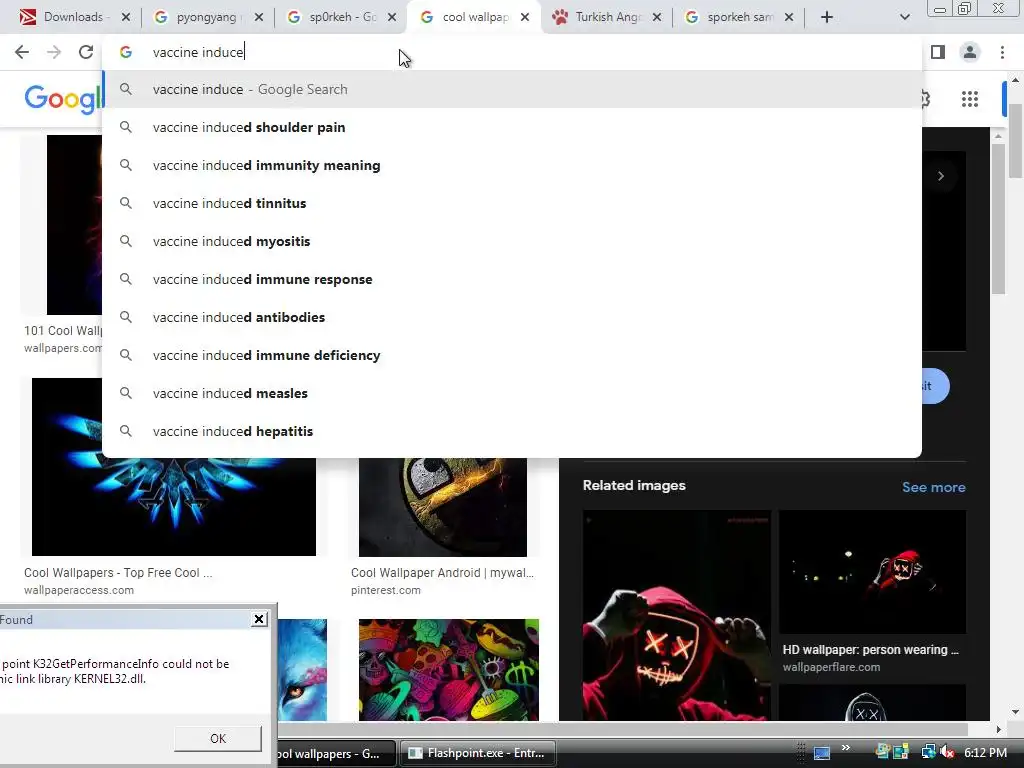Pick 'vaccine induced immune response' suggestion
This screenshot has width=1024, height=768.
coord(512,280)
